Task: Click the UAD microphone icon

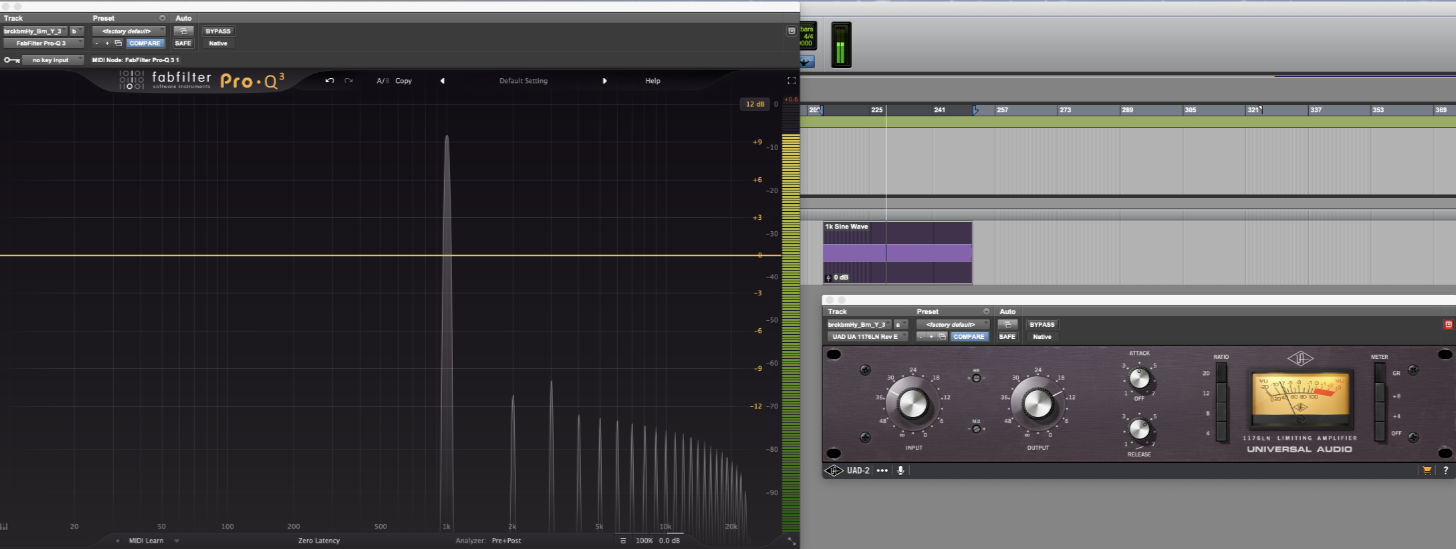Action: (901, 470)
